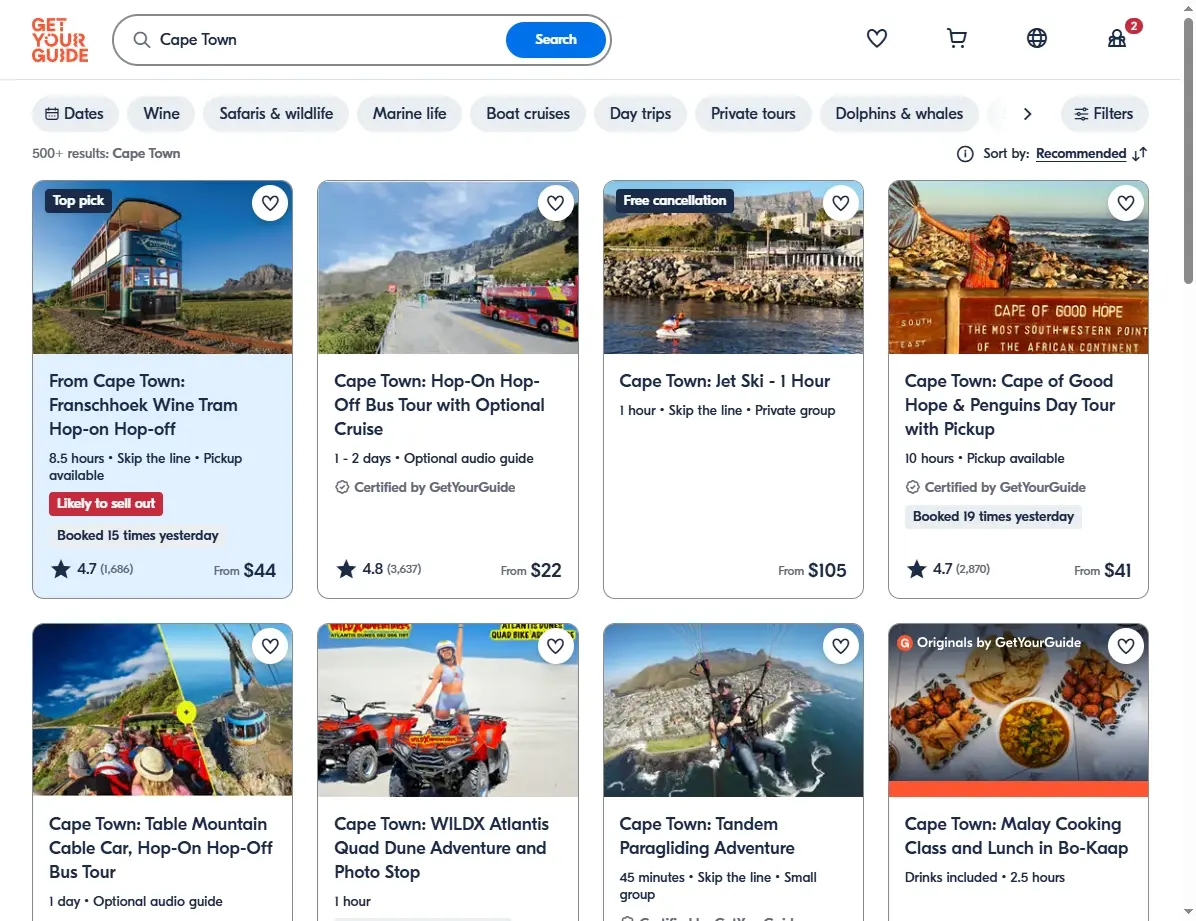
Task: Add Malay Cooking Class to wishlist
Action: [1126, 646]
